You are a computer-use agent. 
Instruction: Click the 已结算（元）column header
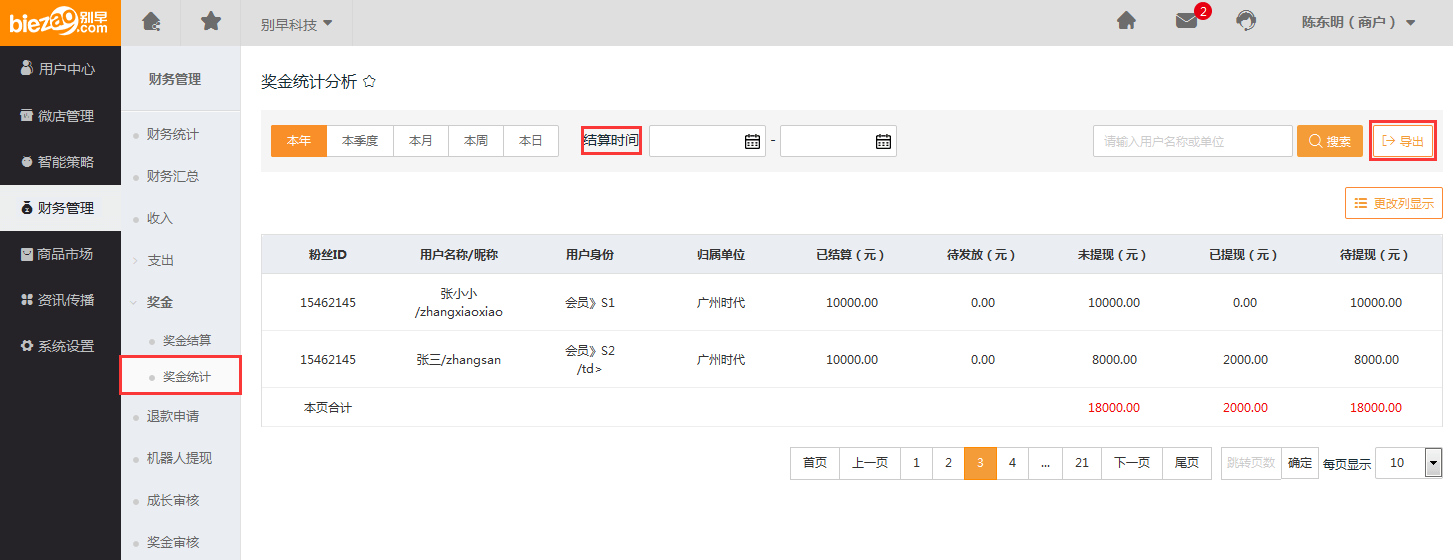852,255
